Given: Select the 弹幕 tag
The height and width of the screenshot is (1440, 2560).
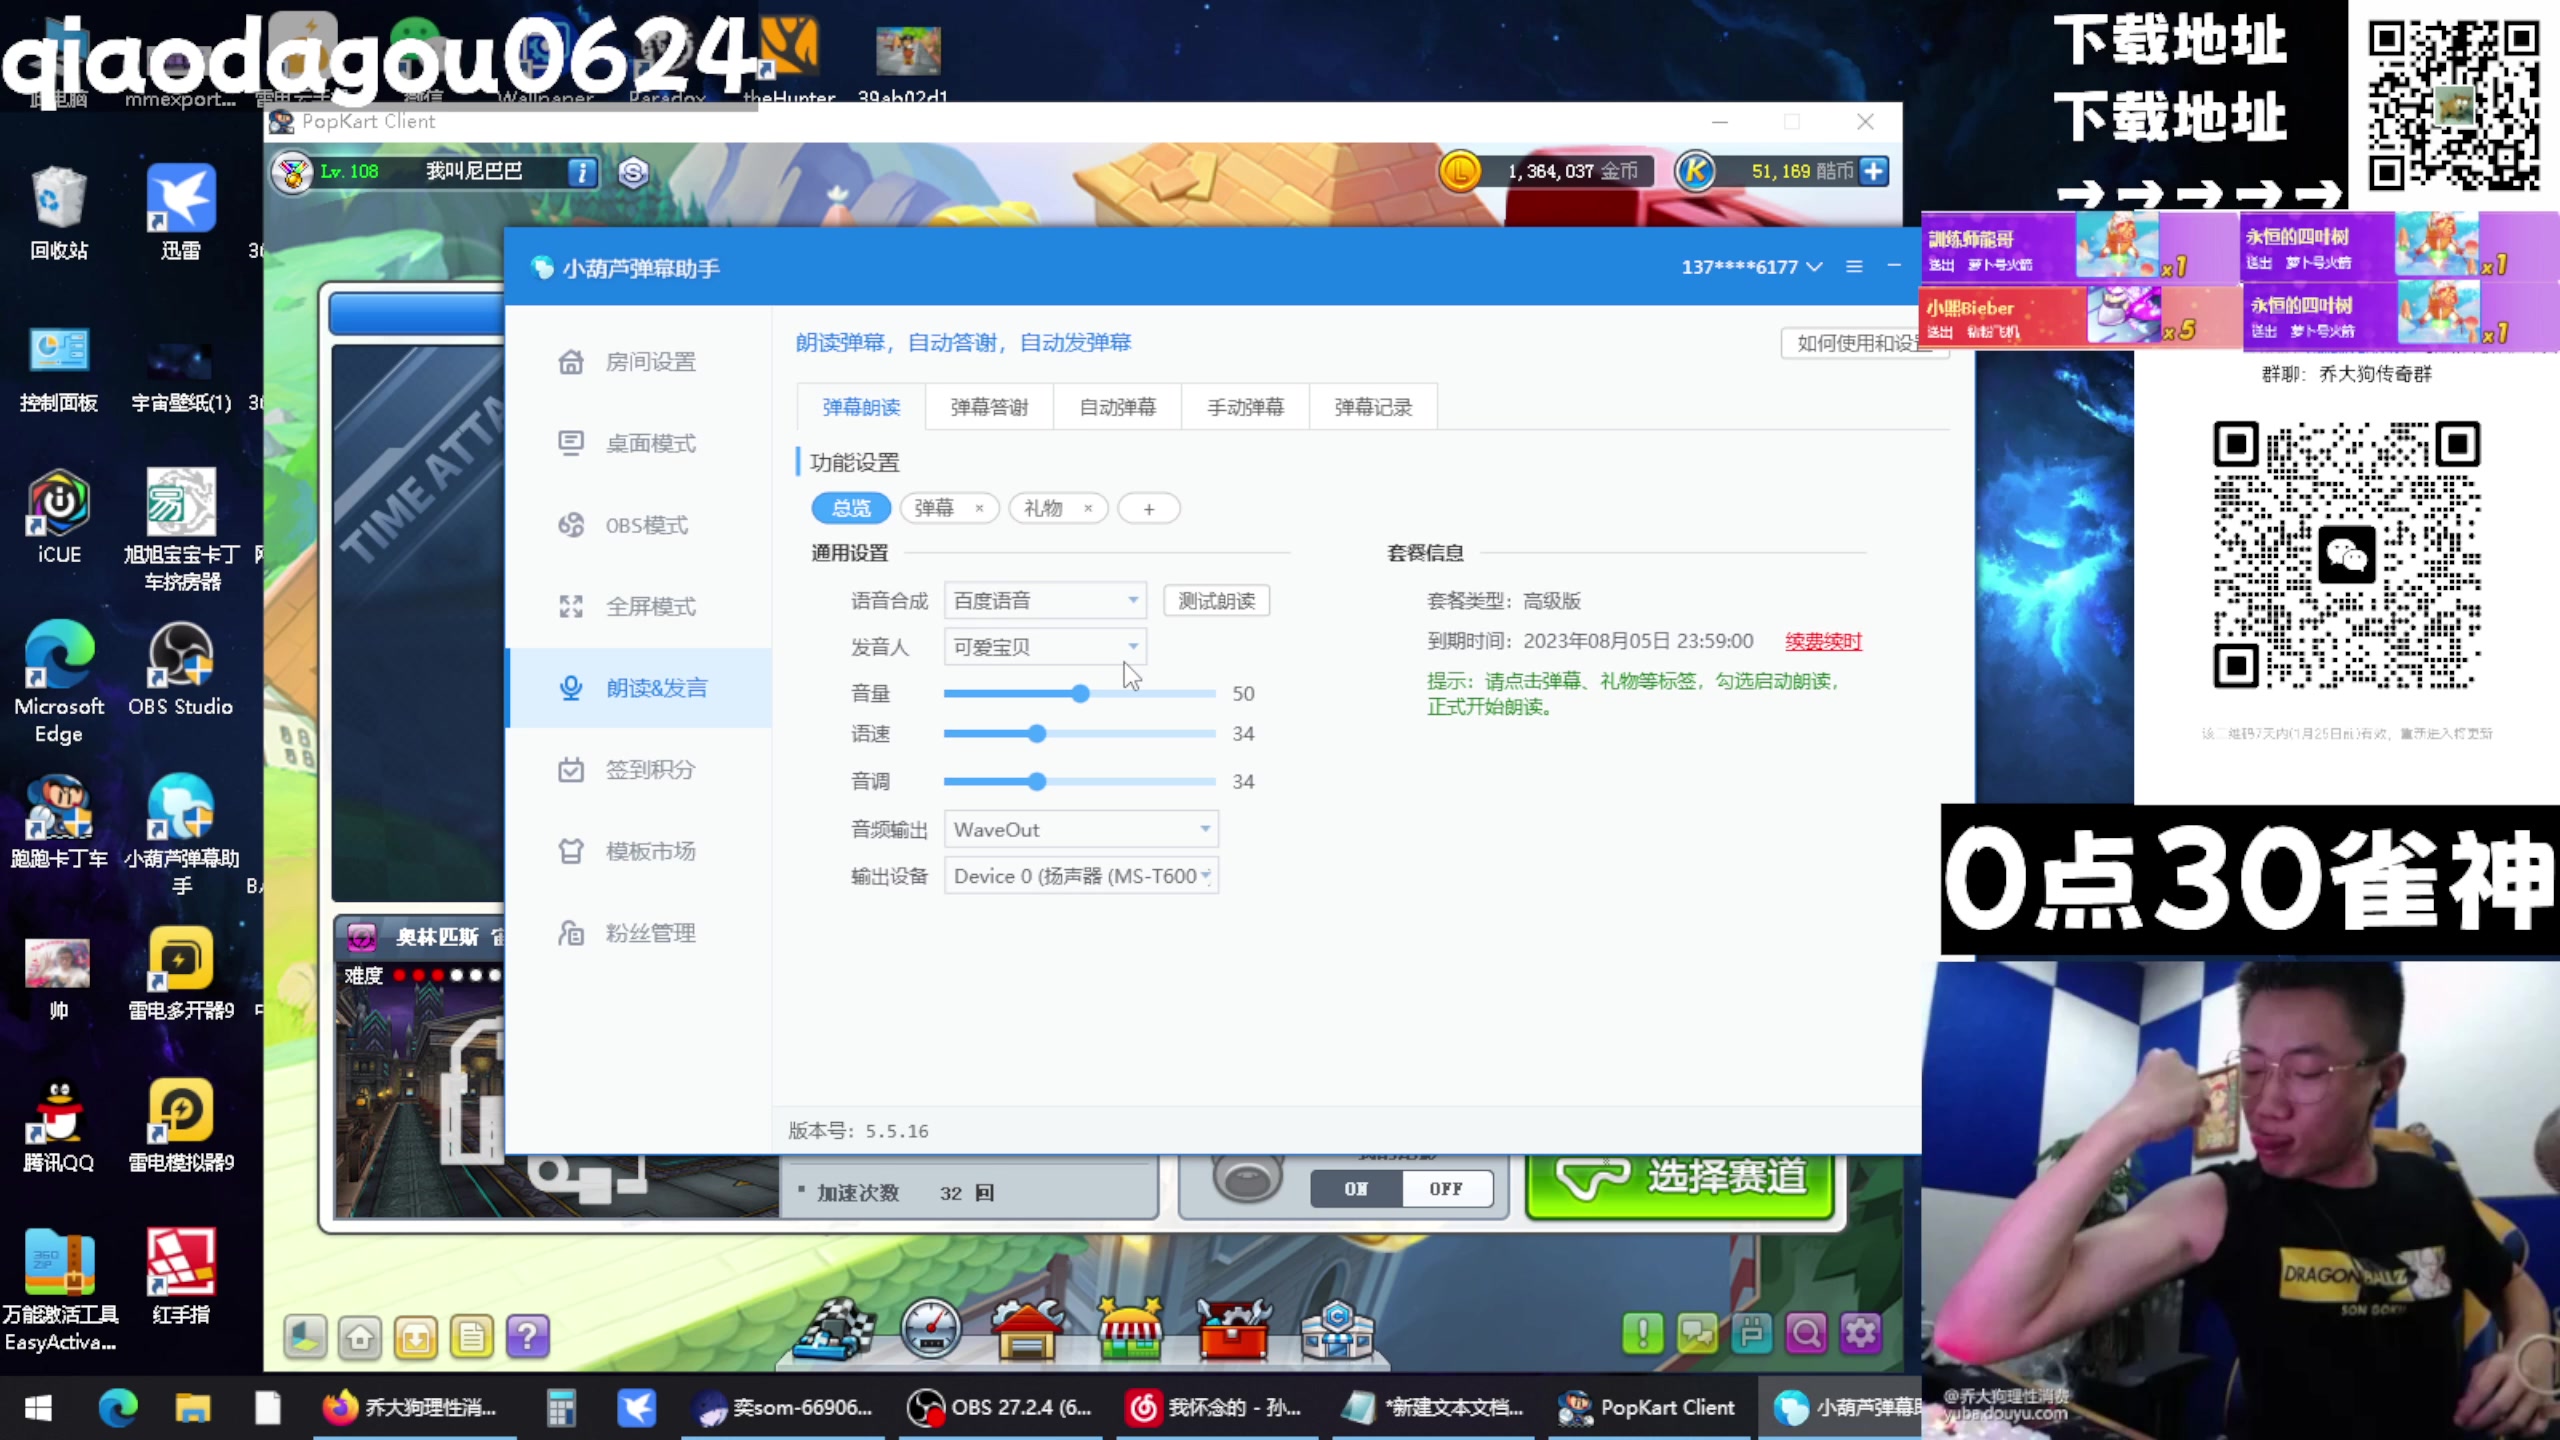Looking at the screenshot, I should [x=934, y=508].
